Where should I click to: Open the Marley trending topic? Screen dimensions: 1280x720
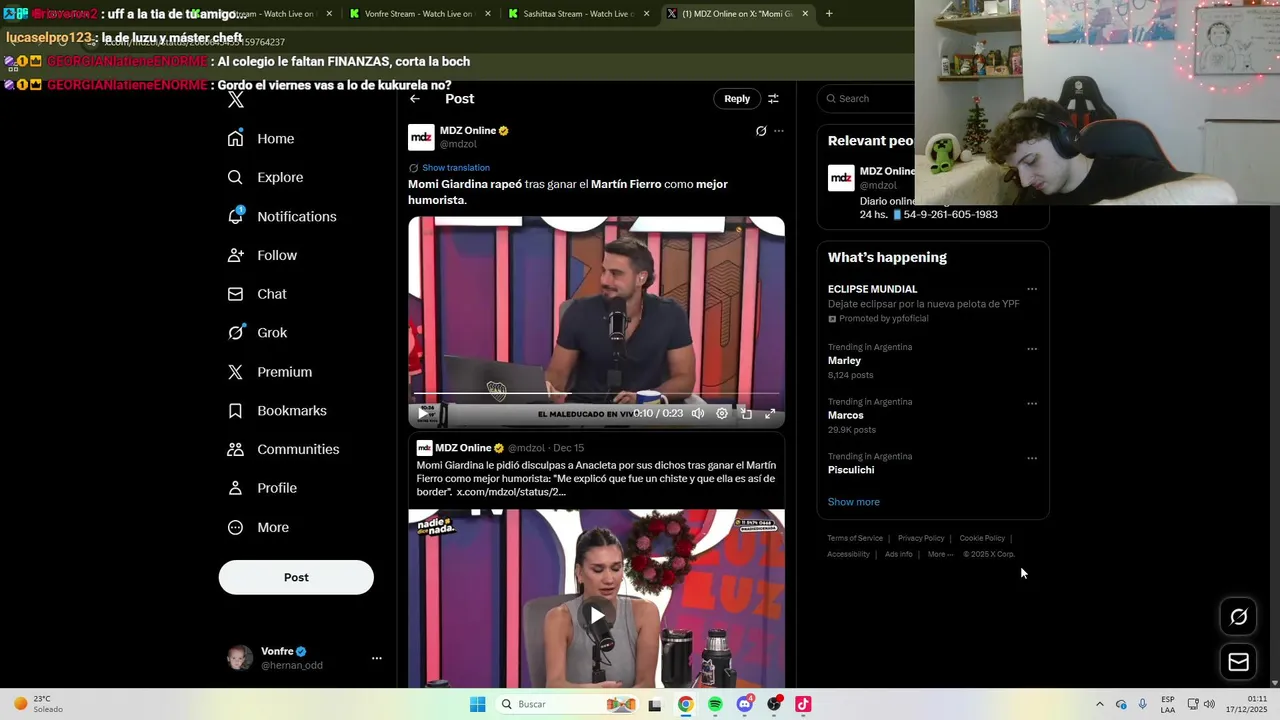(x=844, y=360)
